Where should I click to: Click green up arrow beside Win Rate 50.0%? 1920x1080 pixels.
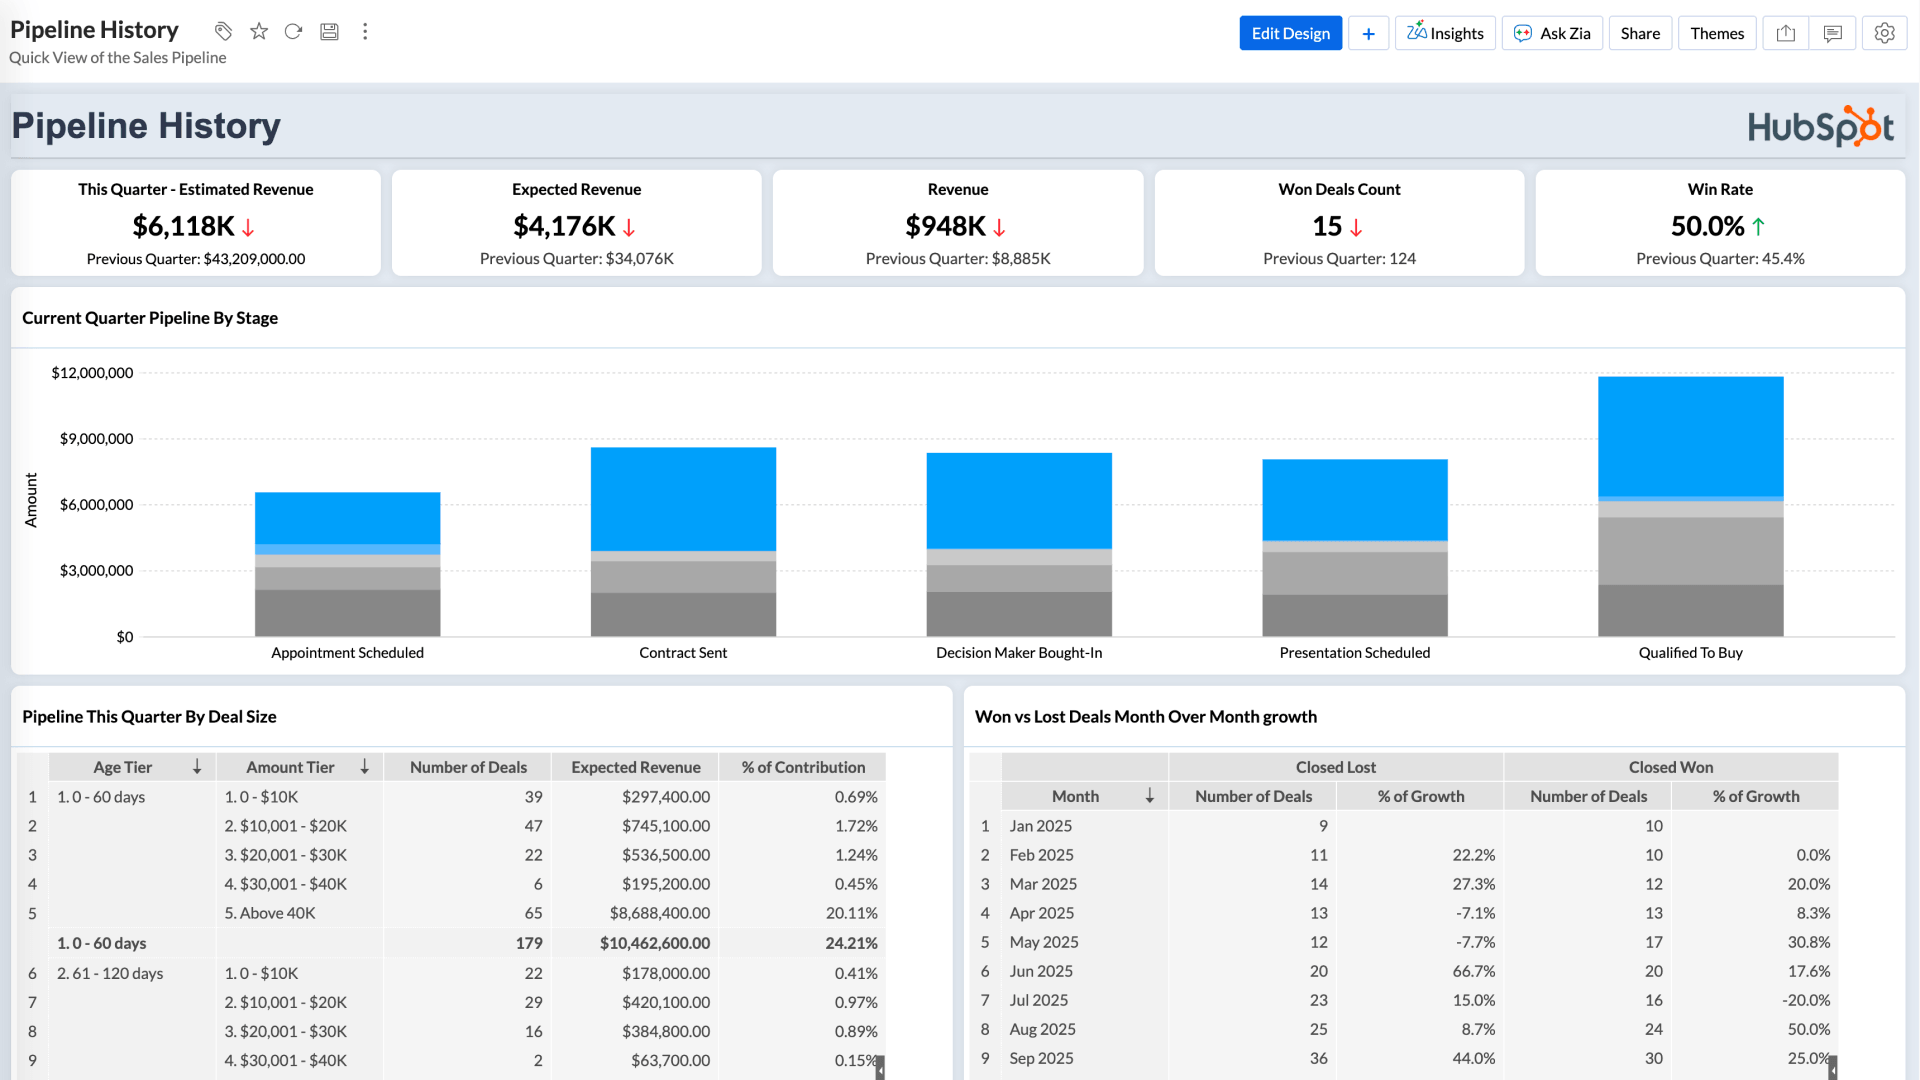click(x=1758, y=227)
